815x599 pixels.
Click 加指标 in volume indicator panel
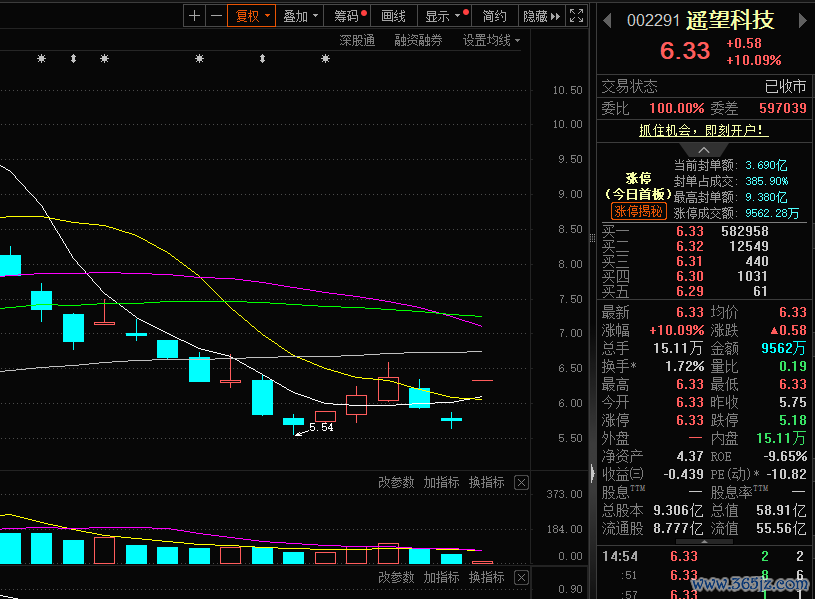(441, 482)
